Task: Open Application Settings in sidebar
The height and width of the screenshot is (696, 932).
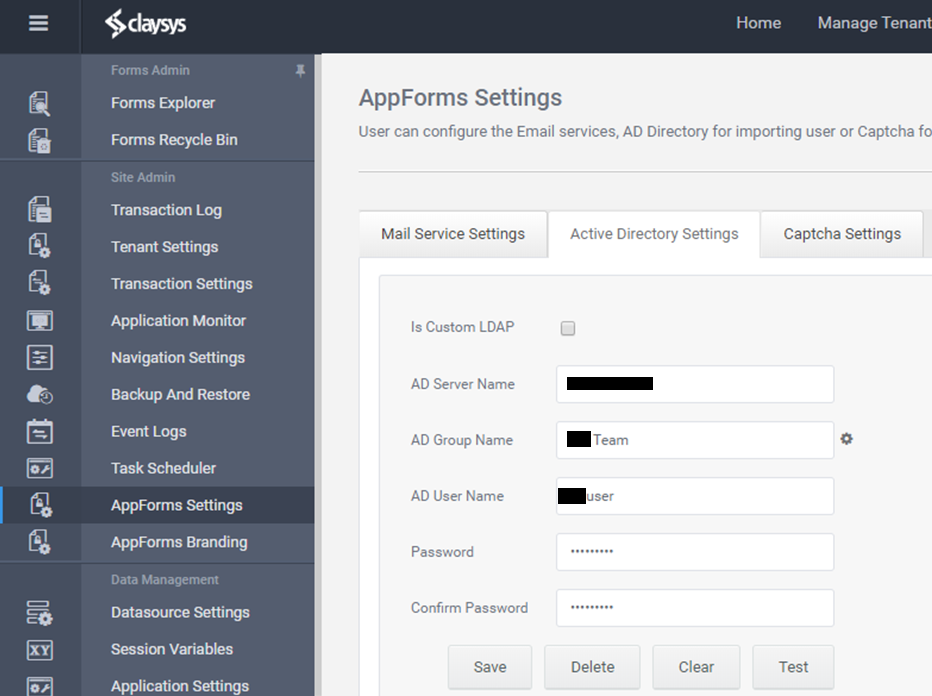Action: (180, 686)
